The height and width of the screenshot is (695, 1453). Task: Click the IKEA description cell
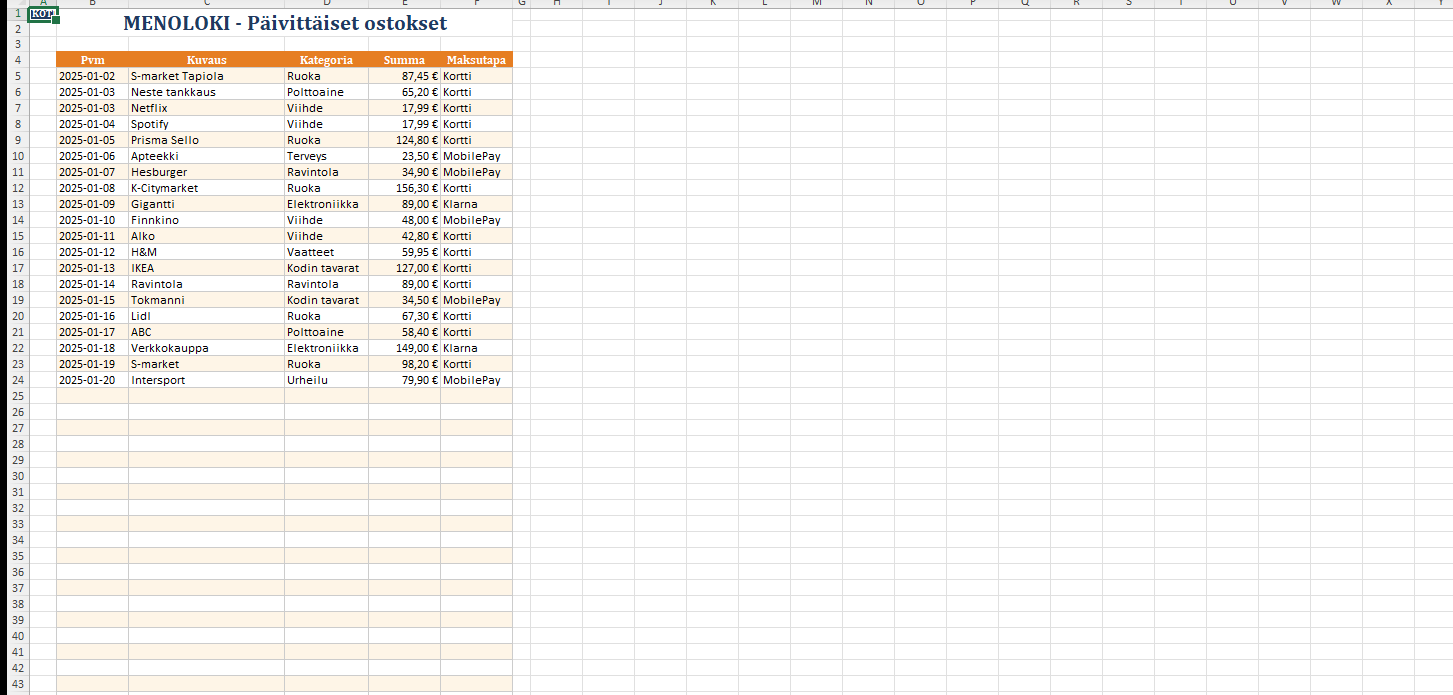(x=206, y=268)
